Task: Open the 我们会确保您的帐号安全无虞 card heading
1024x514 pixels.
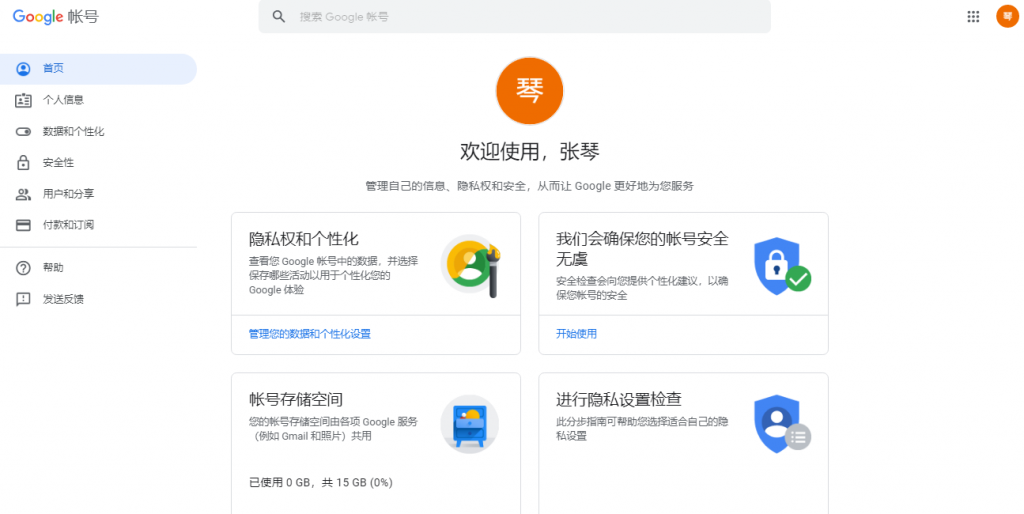Action: tap(642, 249)
